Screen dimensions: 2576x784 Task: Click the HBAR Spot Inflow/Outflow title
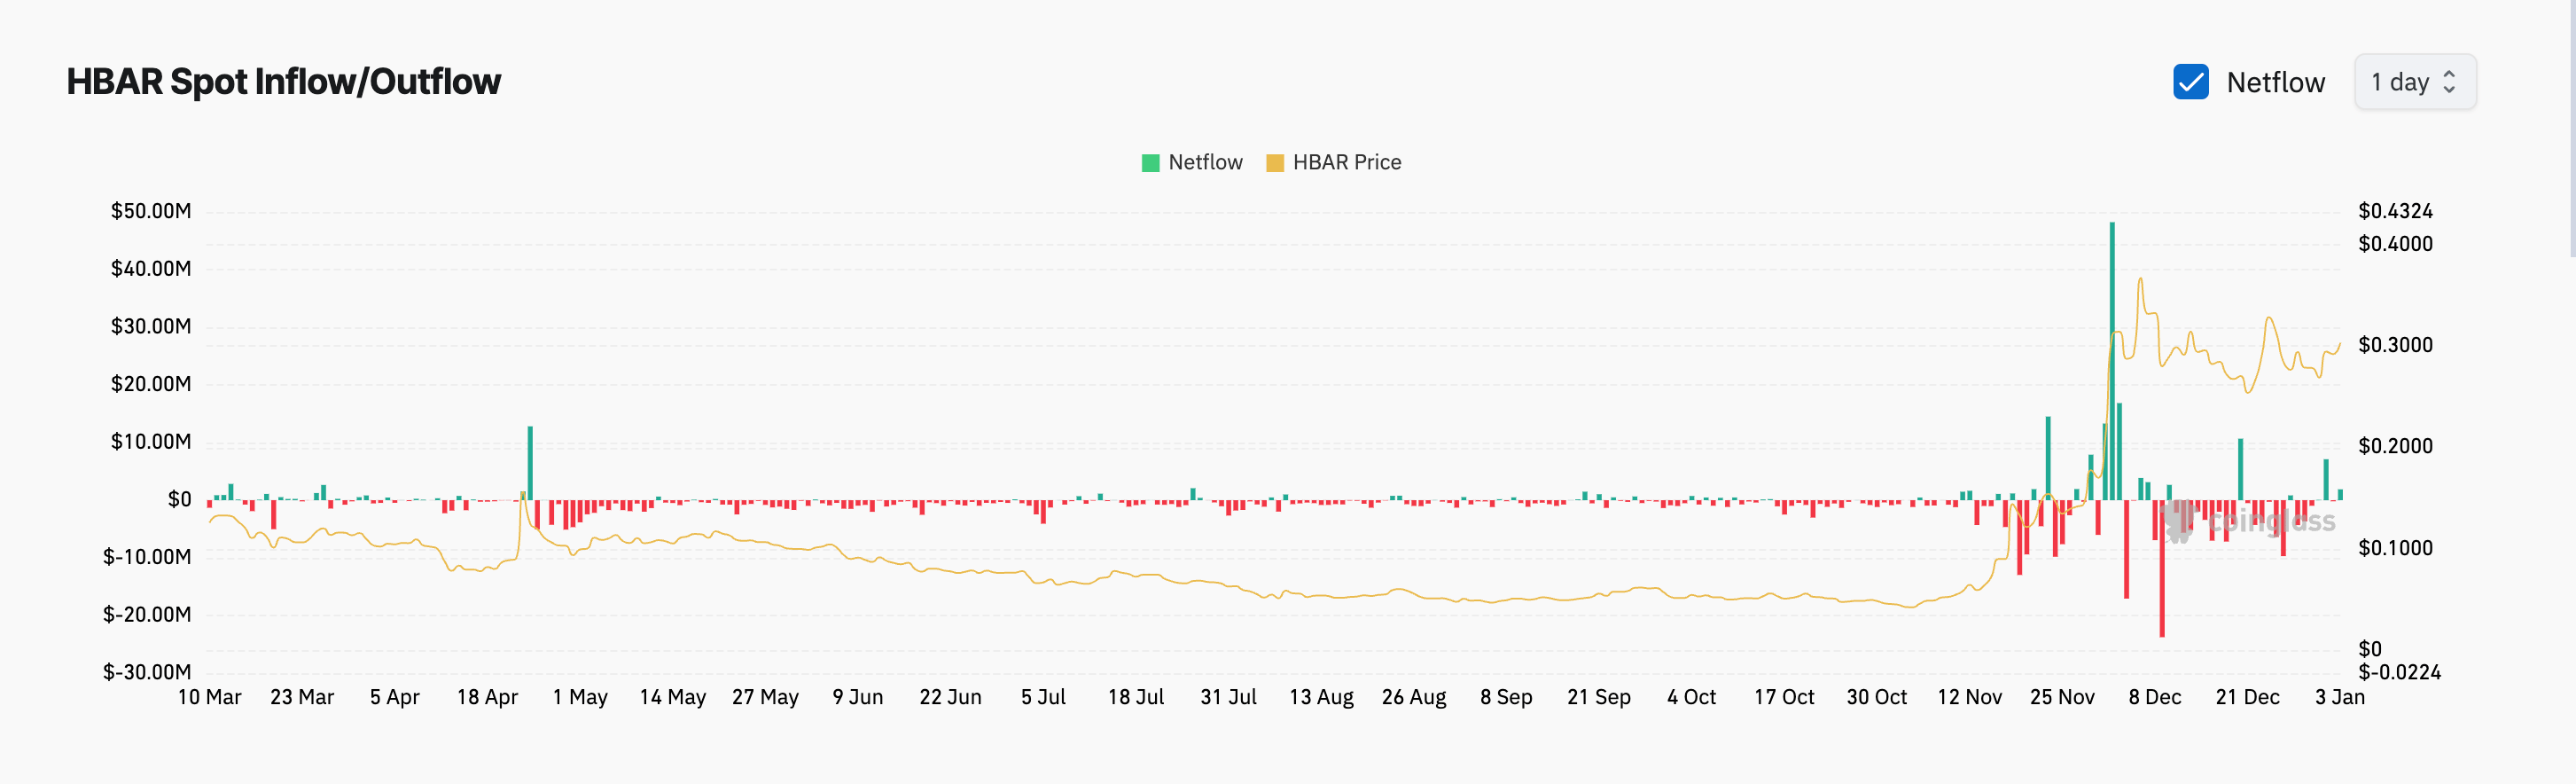pos(283,82)
